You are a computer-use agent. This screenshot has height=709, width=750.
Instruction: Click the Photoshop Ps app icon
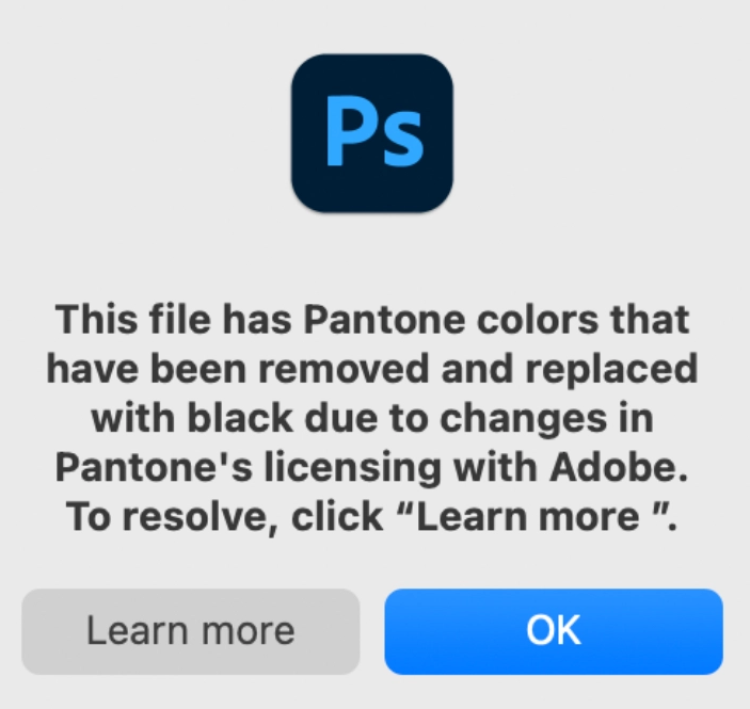click(372, 133)
